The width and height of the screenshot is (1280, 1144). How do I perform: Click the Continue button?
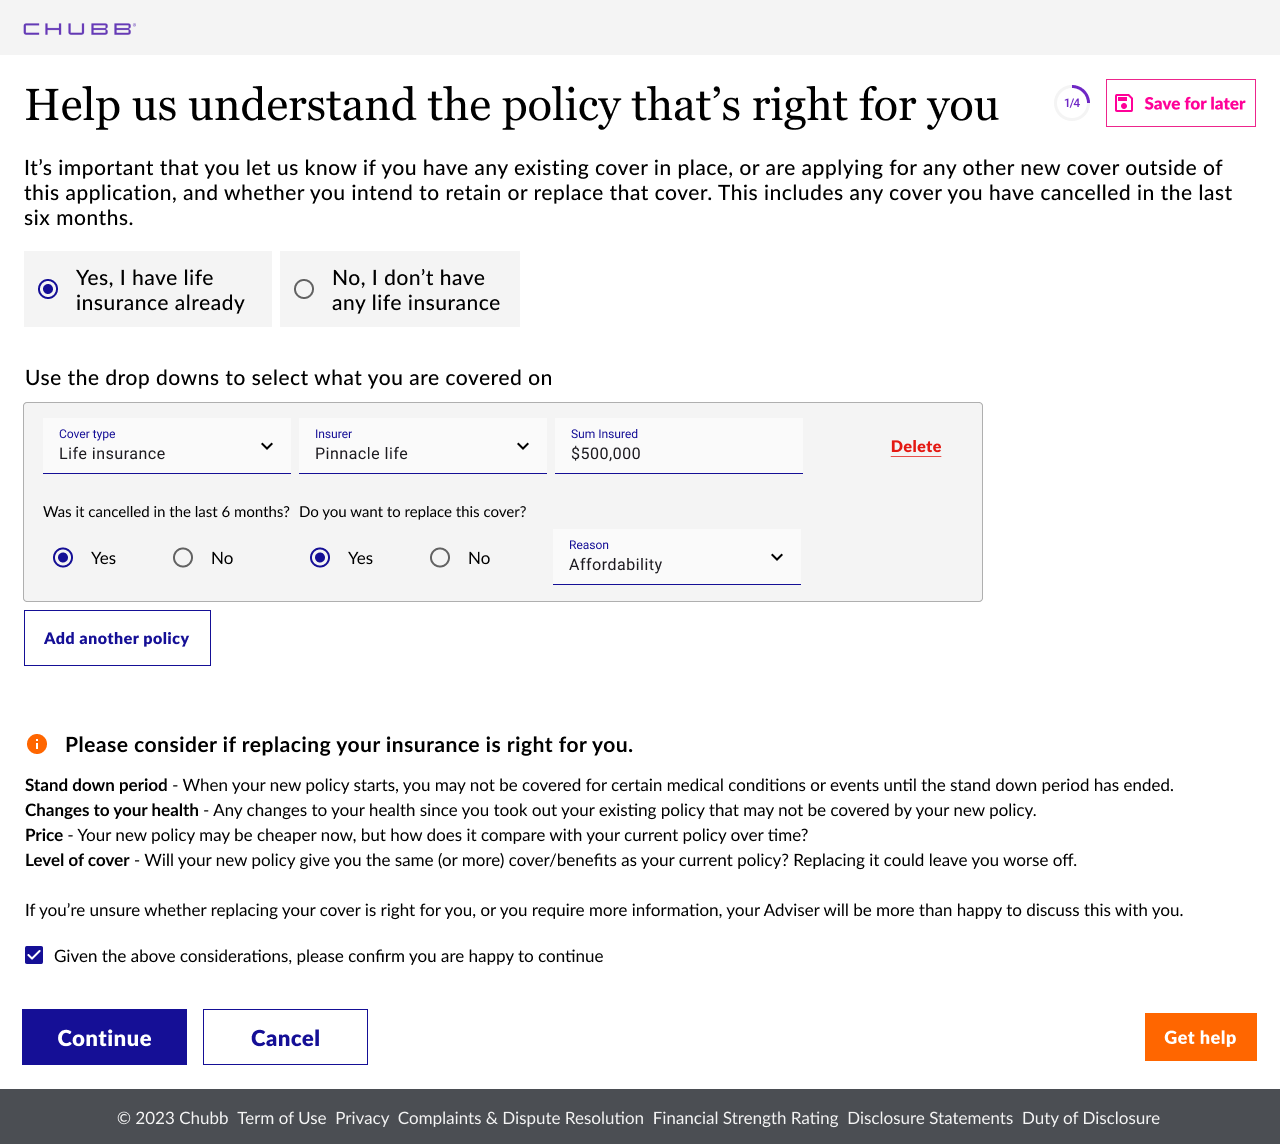pyautogui.click(x=104, y=1037)
